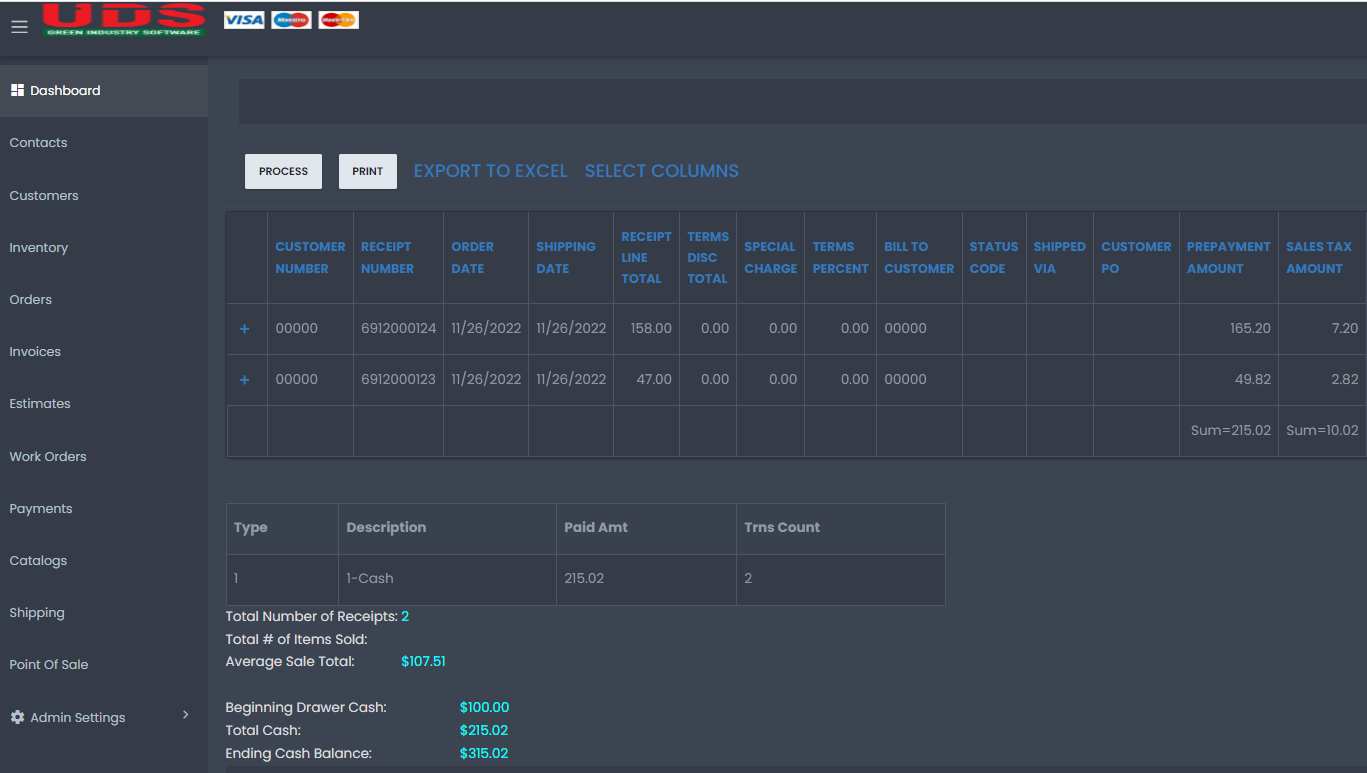
Task: Sort by CUSTOMER NUMBER column header
Action: (x=310, y=257)
